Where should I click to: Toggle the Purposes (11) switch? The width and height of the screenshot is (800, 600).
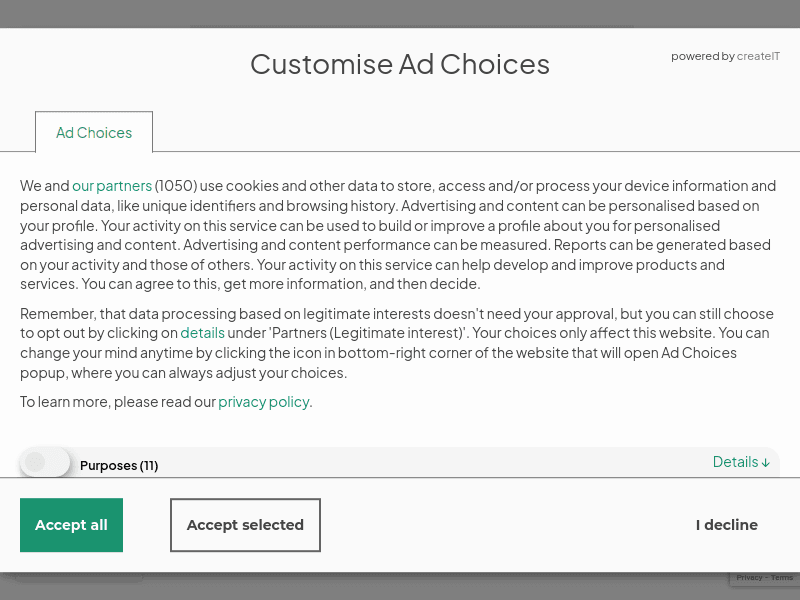[x=45, y=462]
